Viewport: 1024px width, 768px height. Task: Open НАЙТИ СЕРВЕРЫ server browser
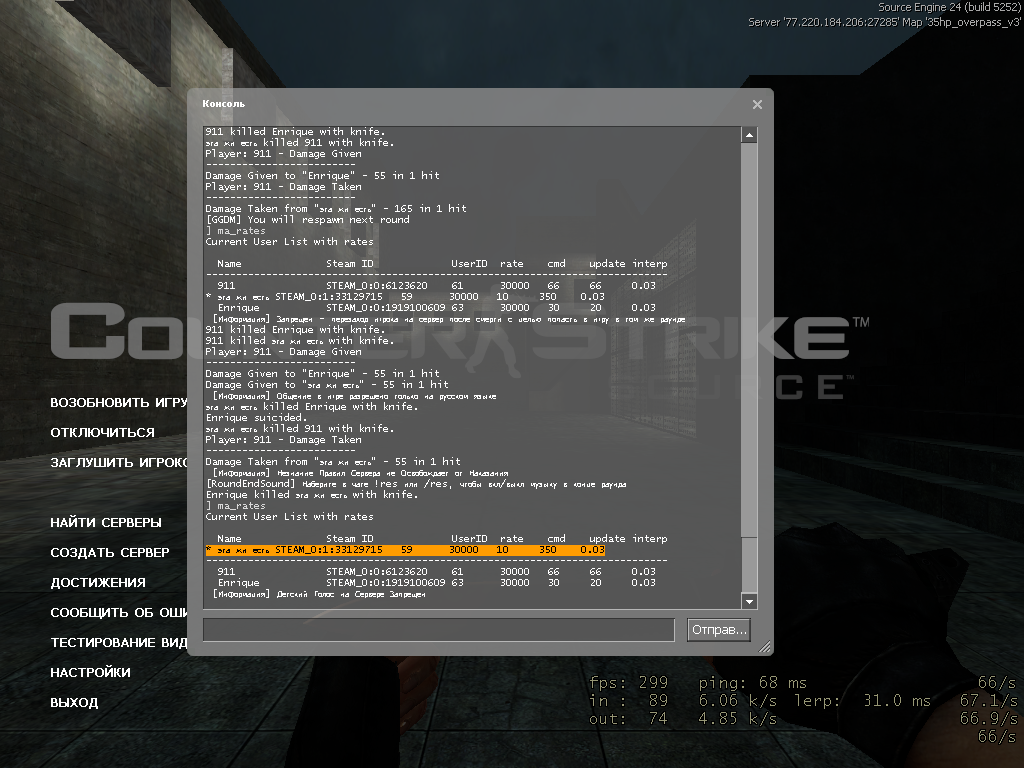[106, 522]
